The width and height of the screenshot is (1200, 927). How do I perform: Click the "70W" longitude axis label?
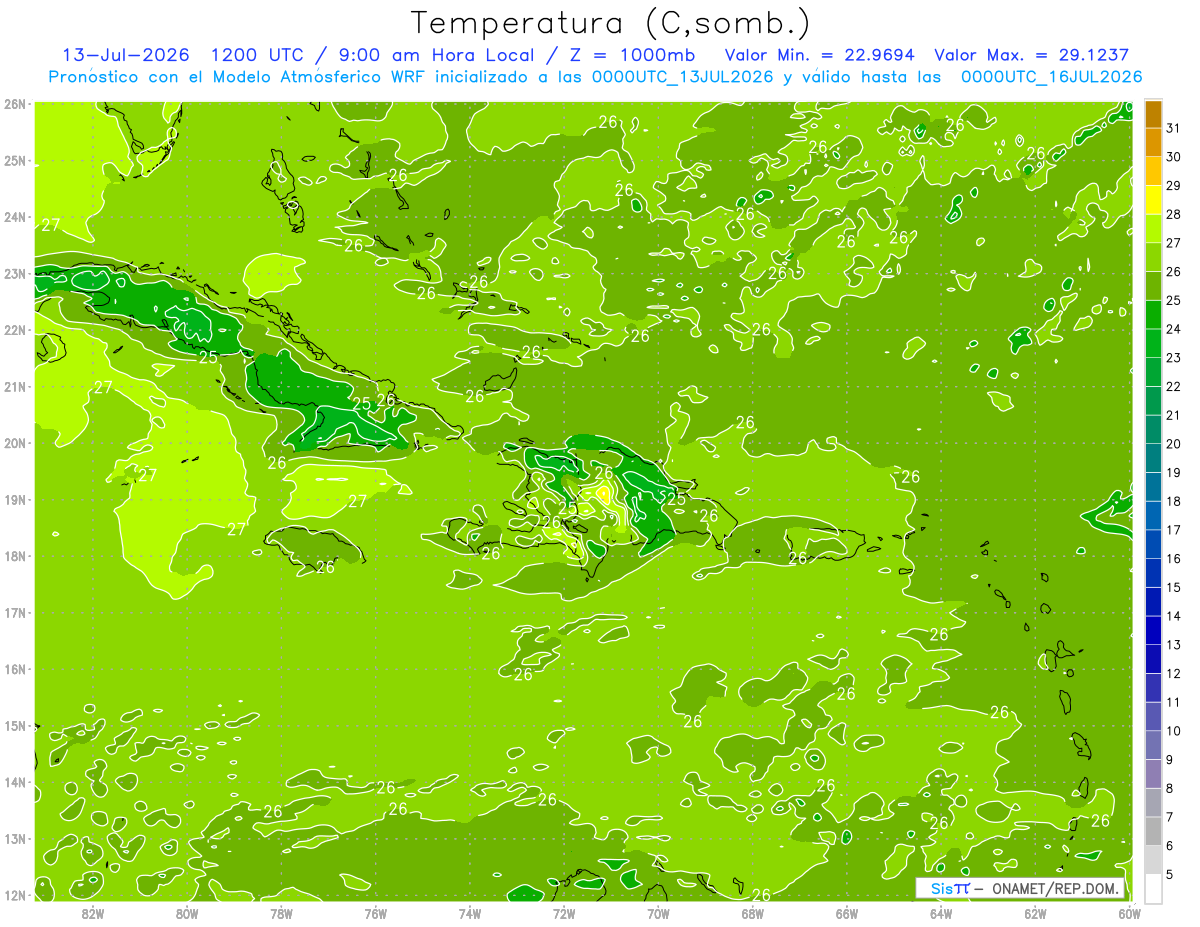coord(658,913)
